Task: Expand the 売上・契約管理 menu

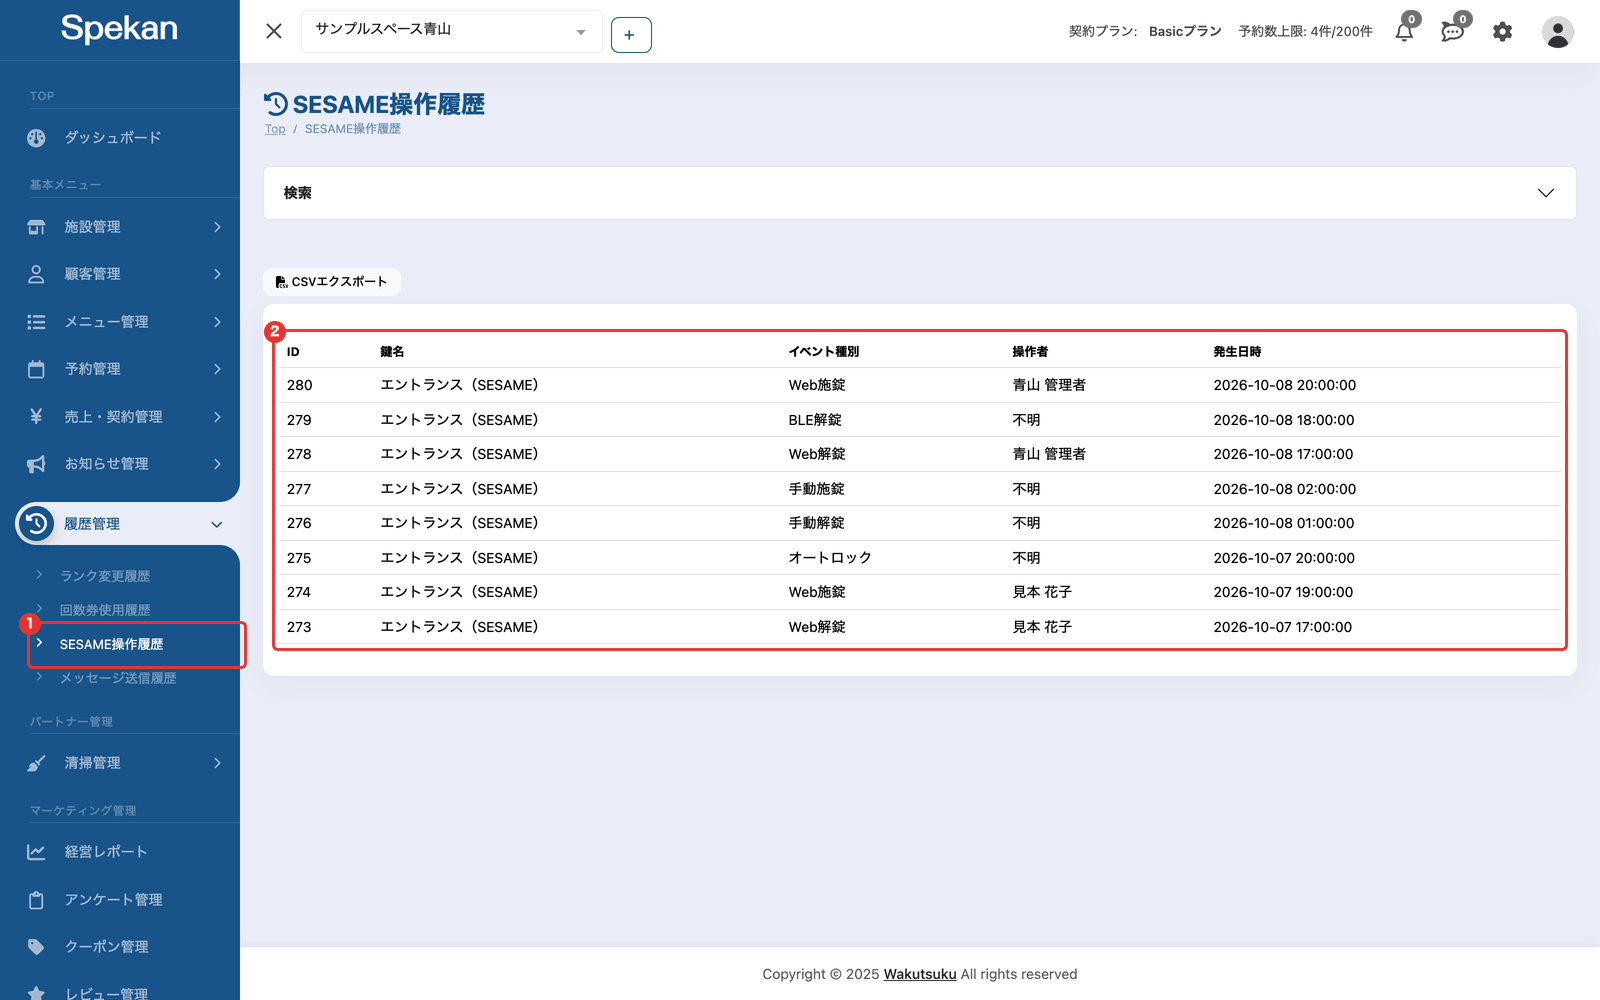Action: tap(120, 417)
